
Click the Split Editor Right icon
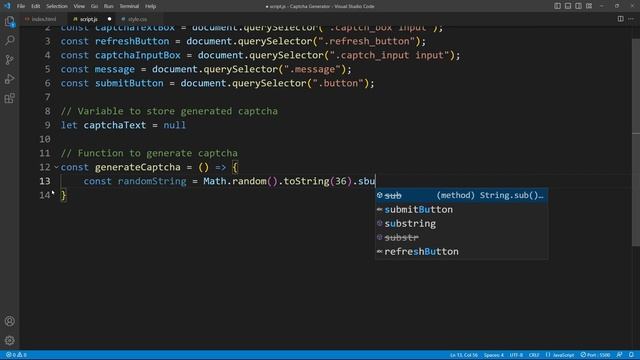click(620, 19)
